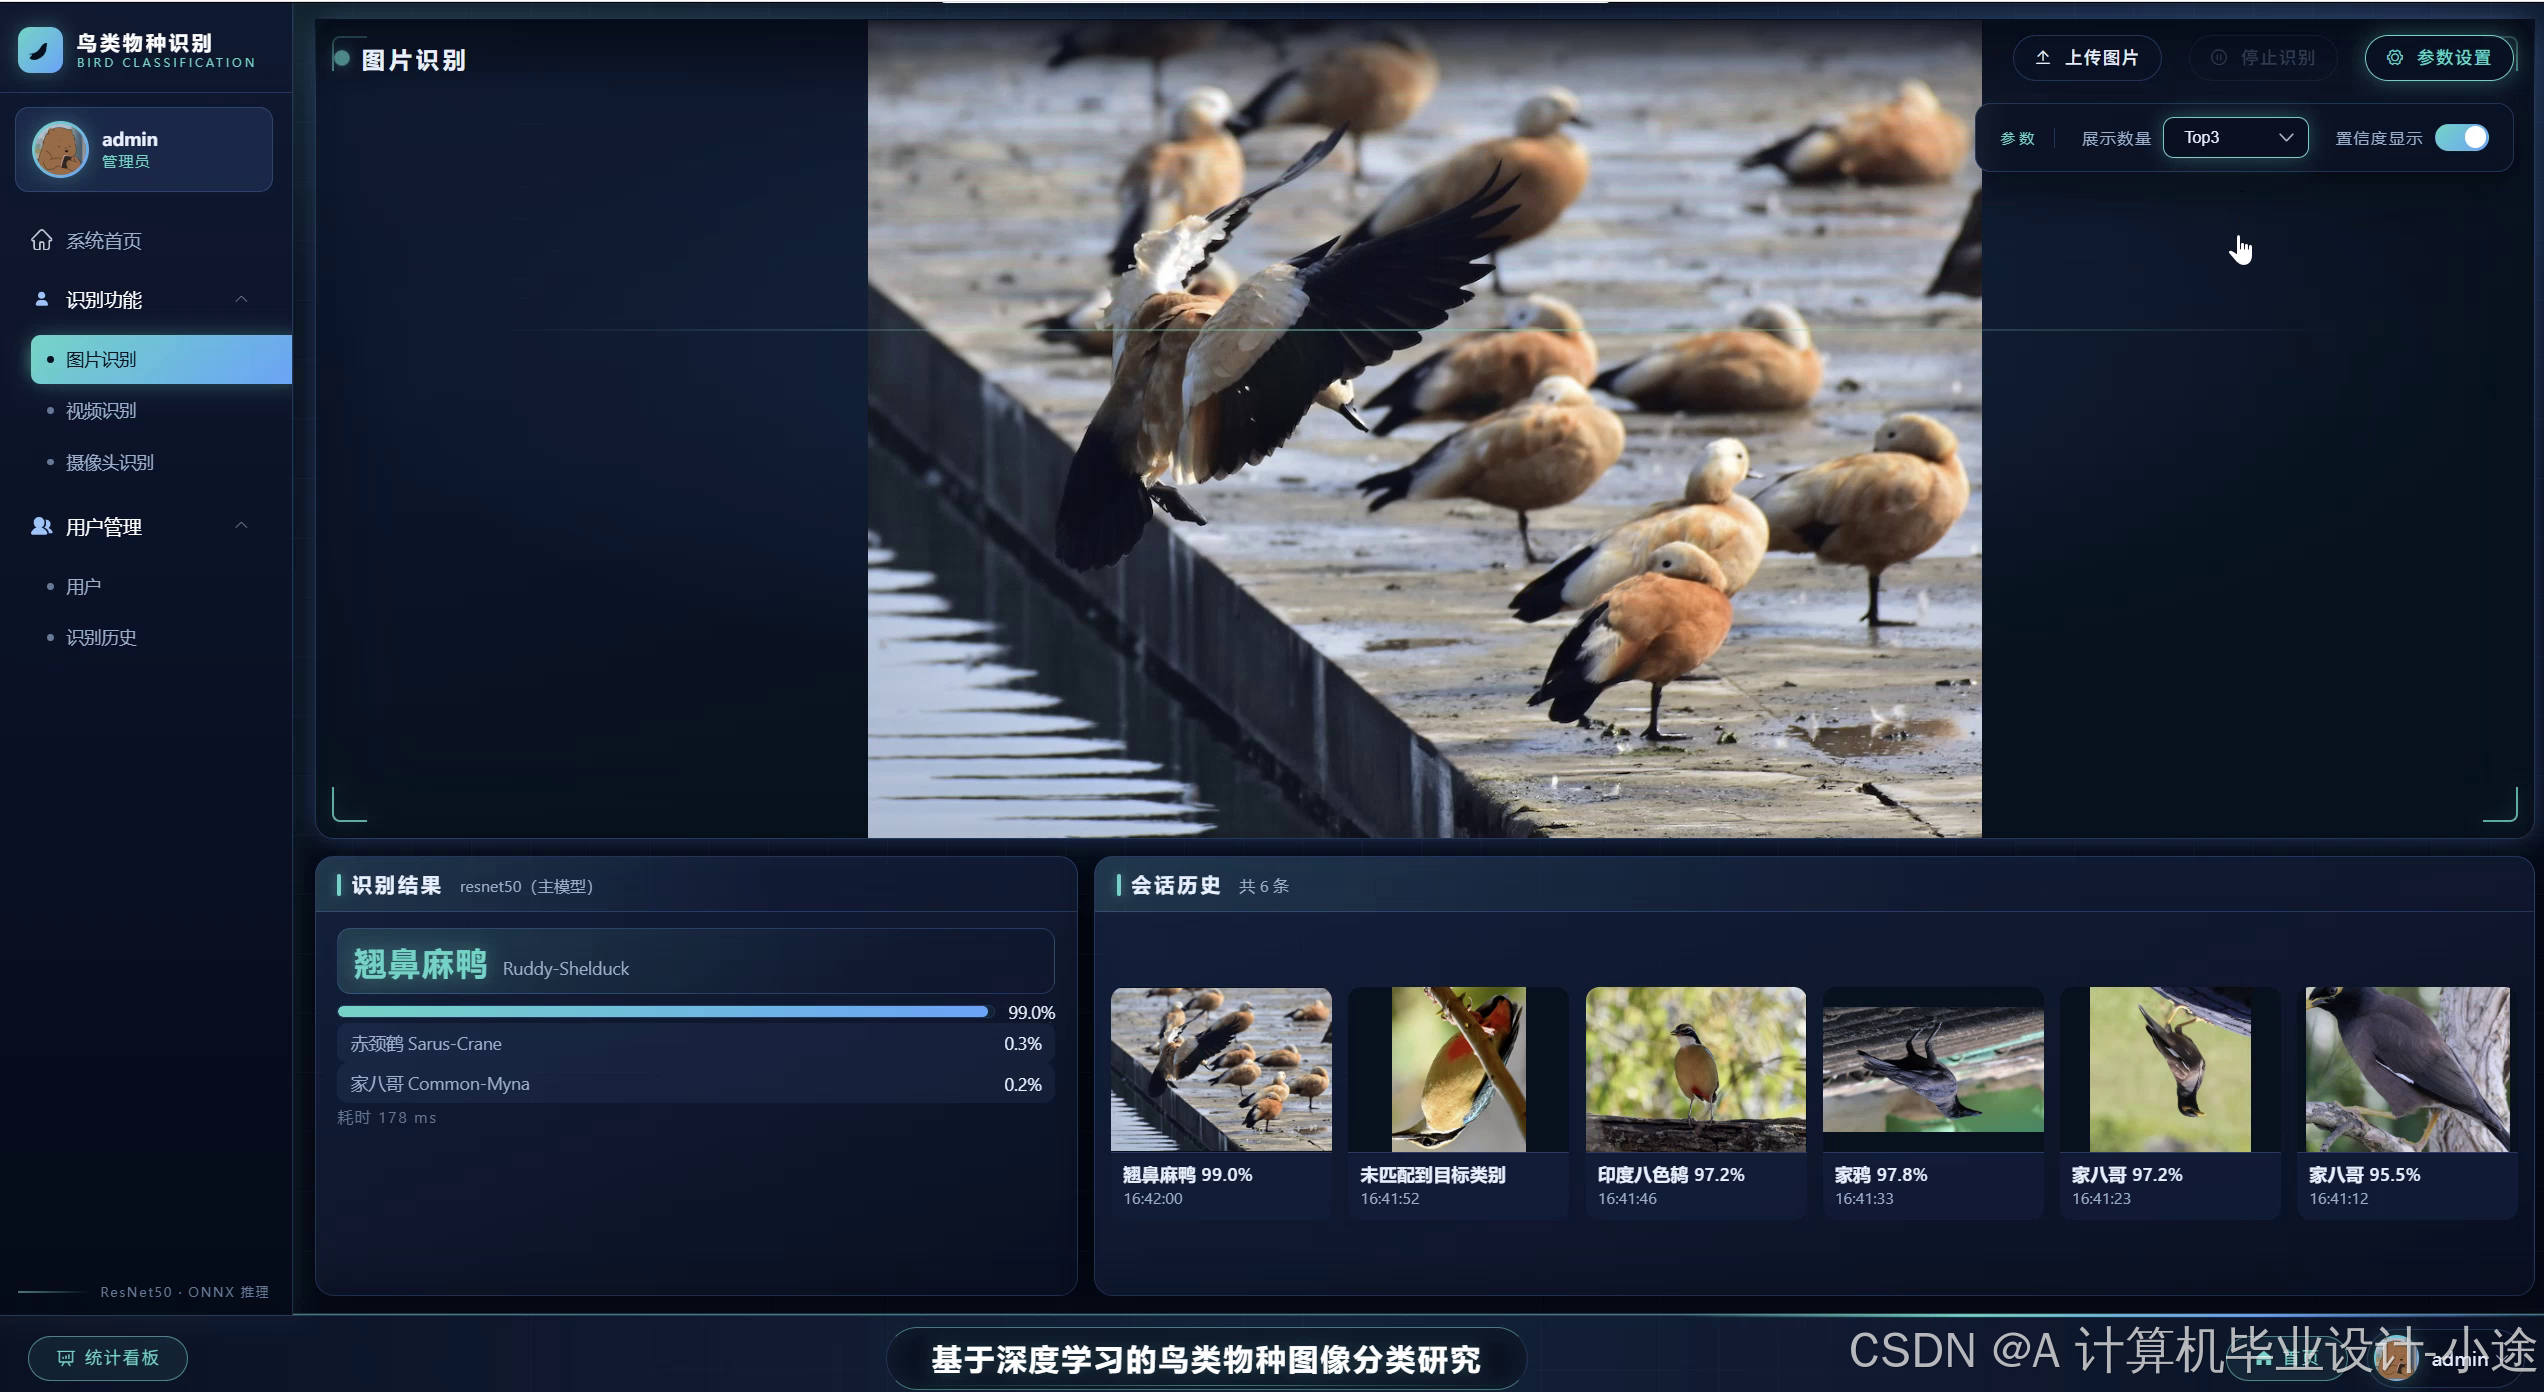Click the main ruddy shelduck preview image

click(1425, 429)
